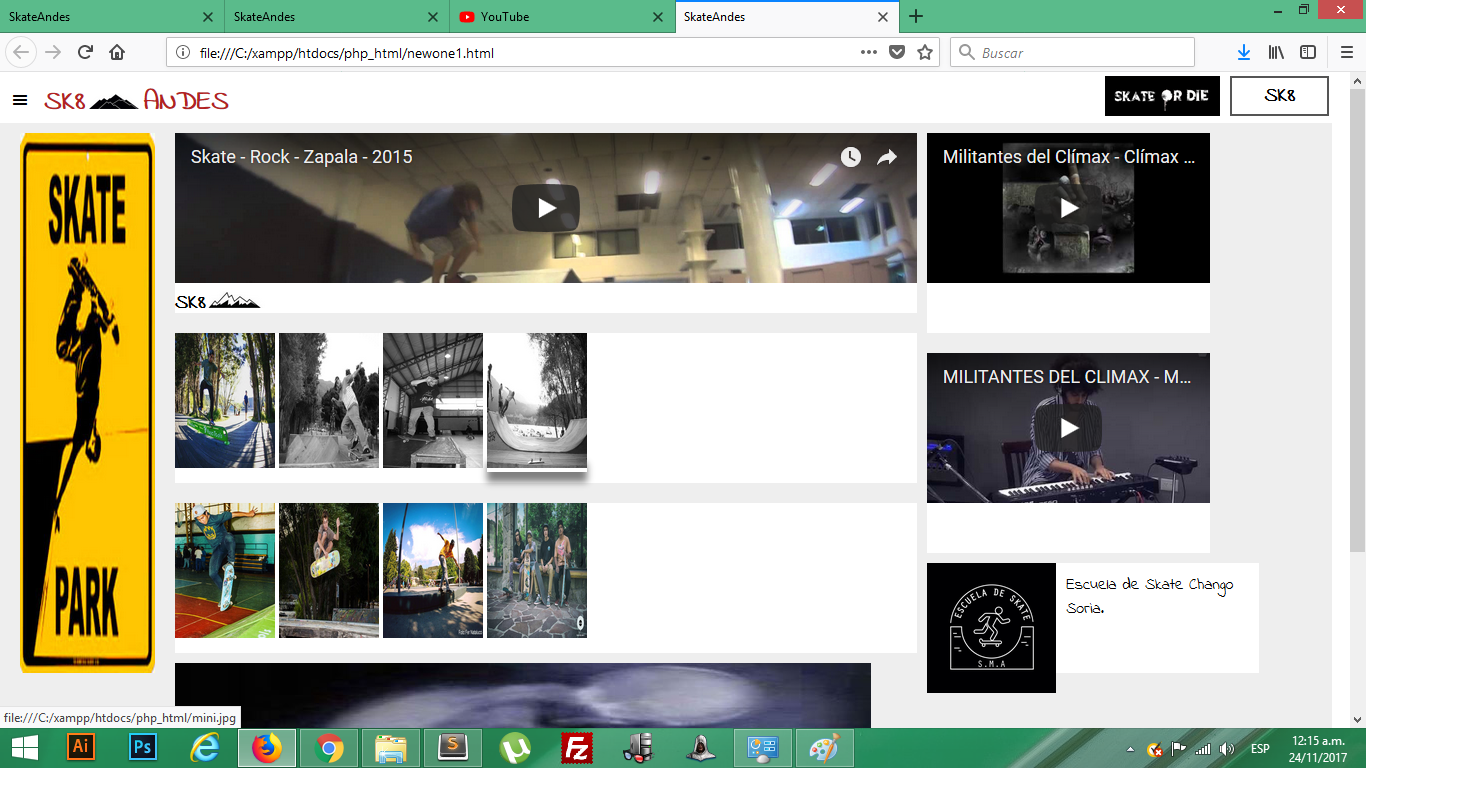1462x792 pixels.
Task: Click the Escuela de Skate S.M.A logo
Action: (x=991, y=628)
